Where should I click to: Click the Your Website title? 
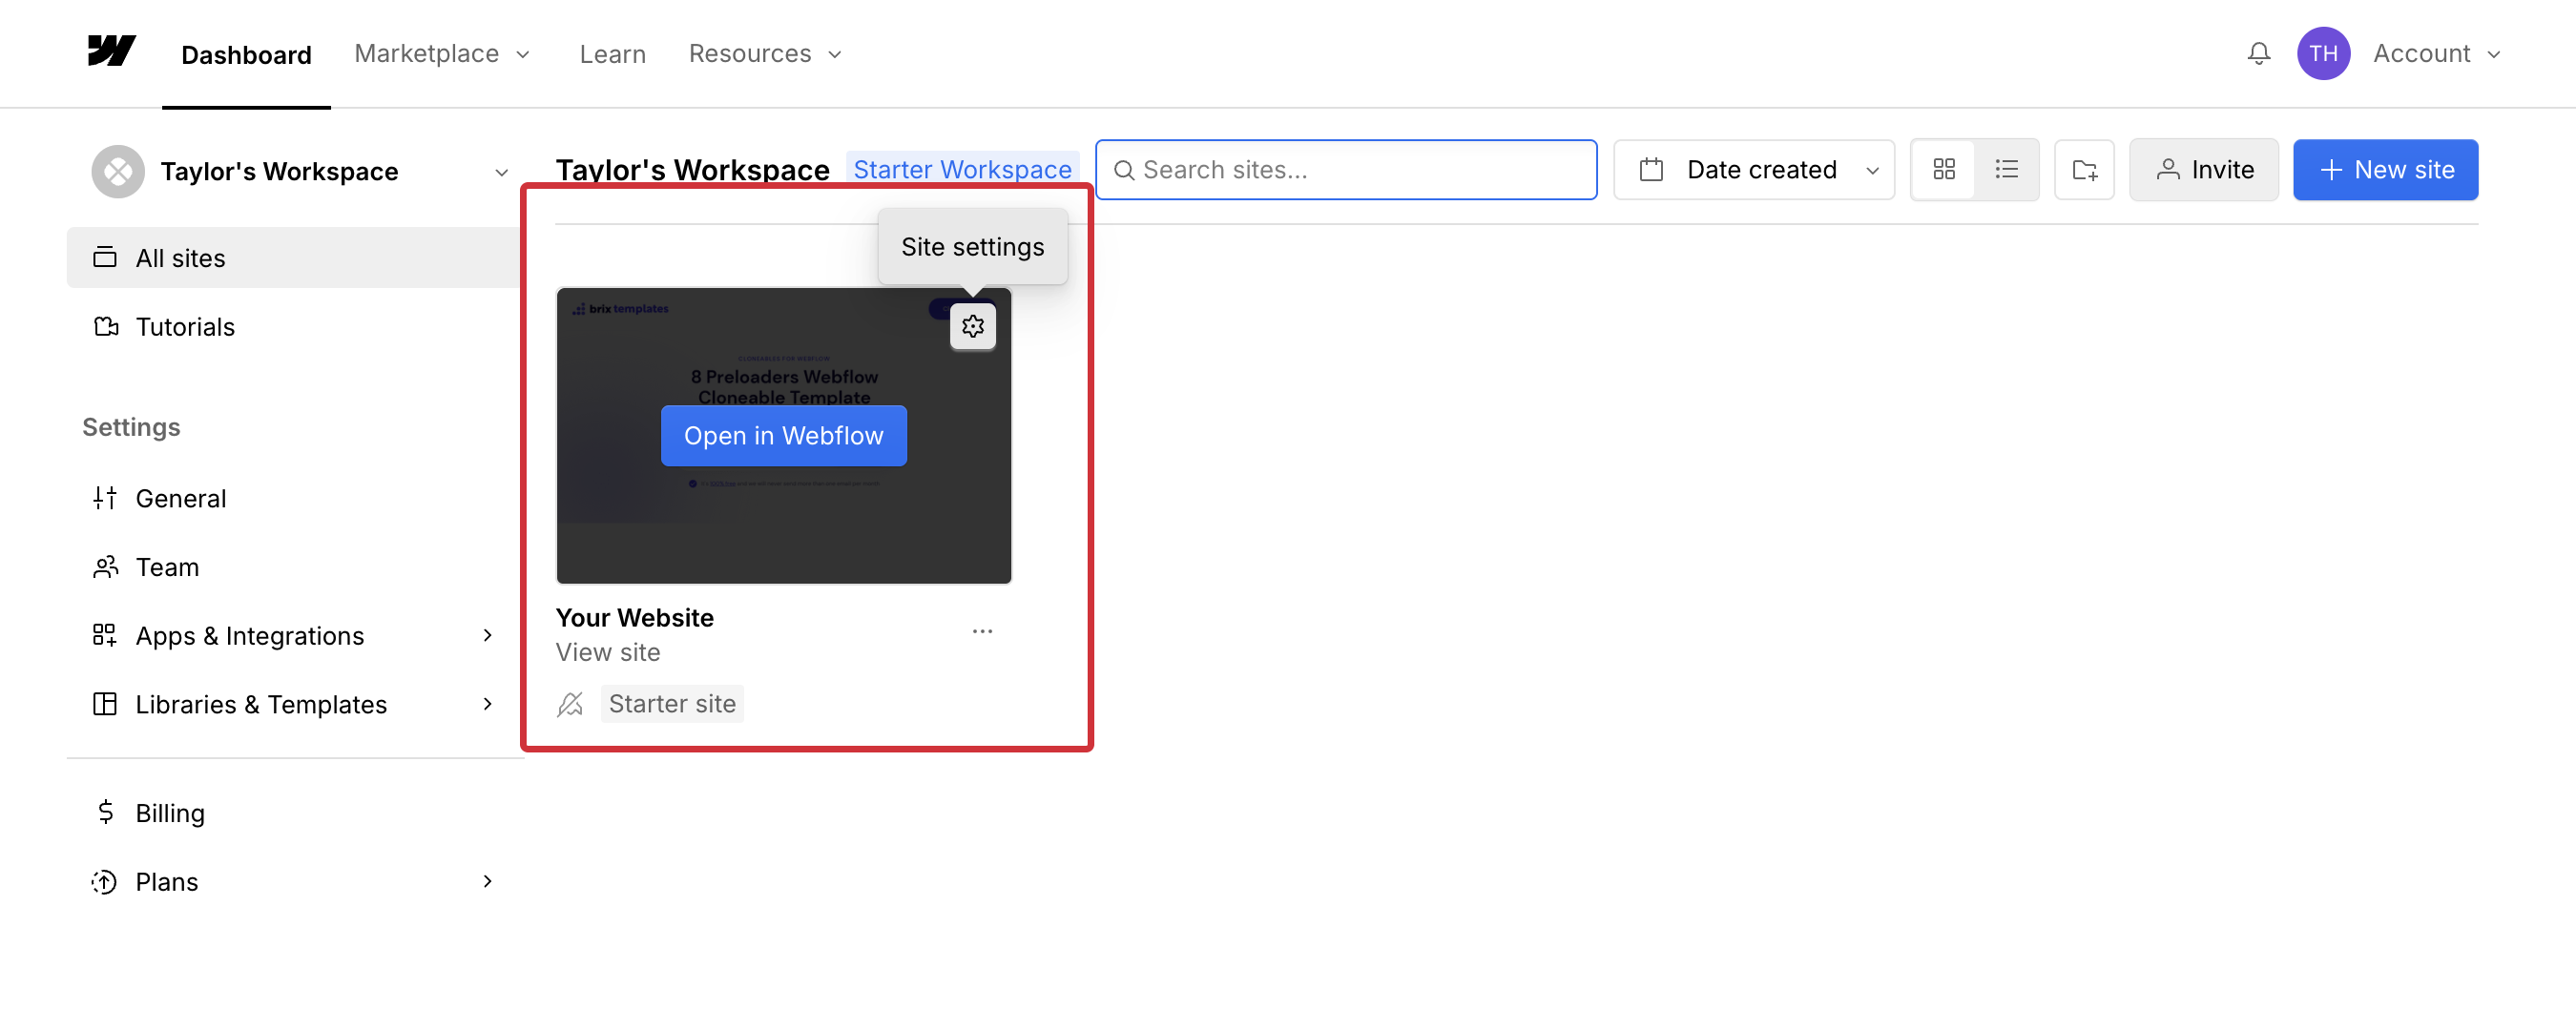point(634,617)
